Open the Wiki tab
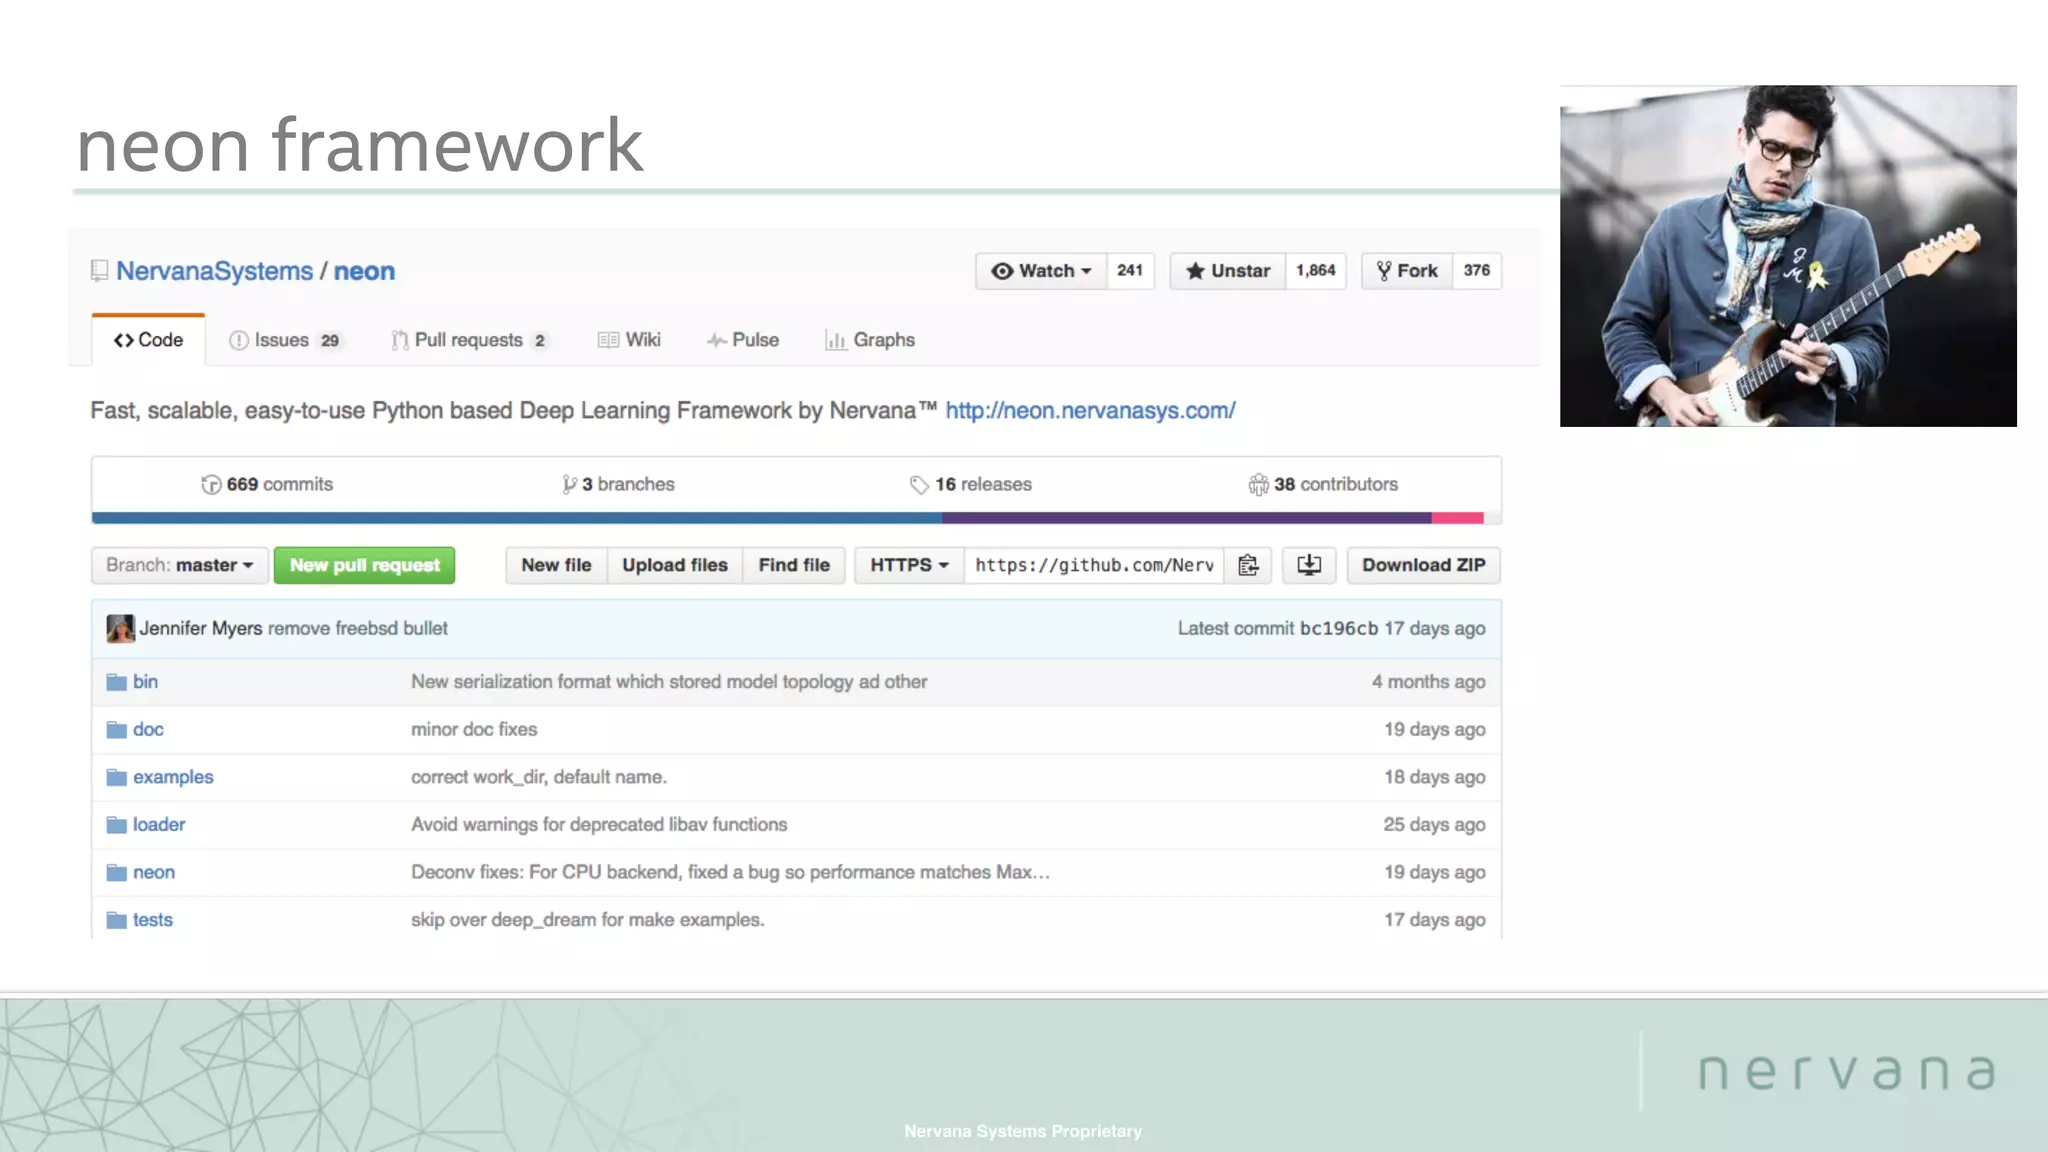The height and width of the screenshot is (1152, 2048). [x=629, y=340]
